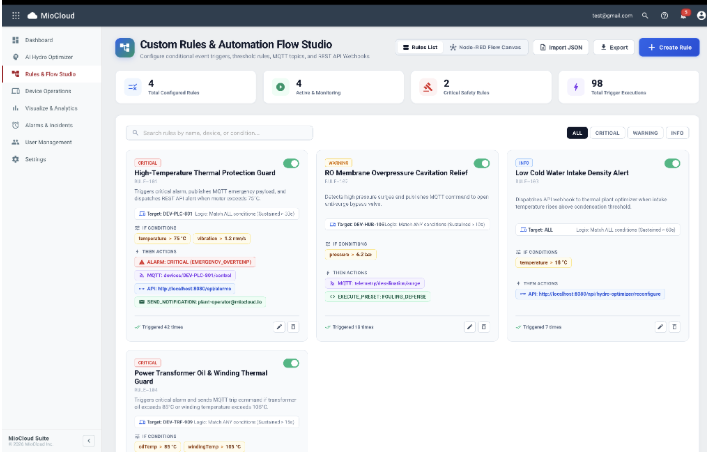Click the 'pressure > 6.2 bar' condition chip
Screen dimensions: 707x452
coord(350,254)
